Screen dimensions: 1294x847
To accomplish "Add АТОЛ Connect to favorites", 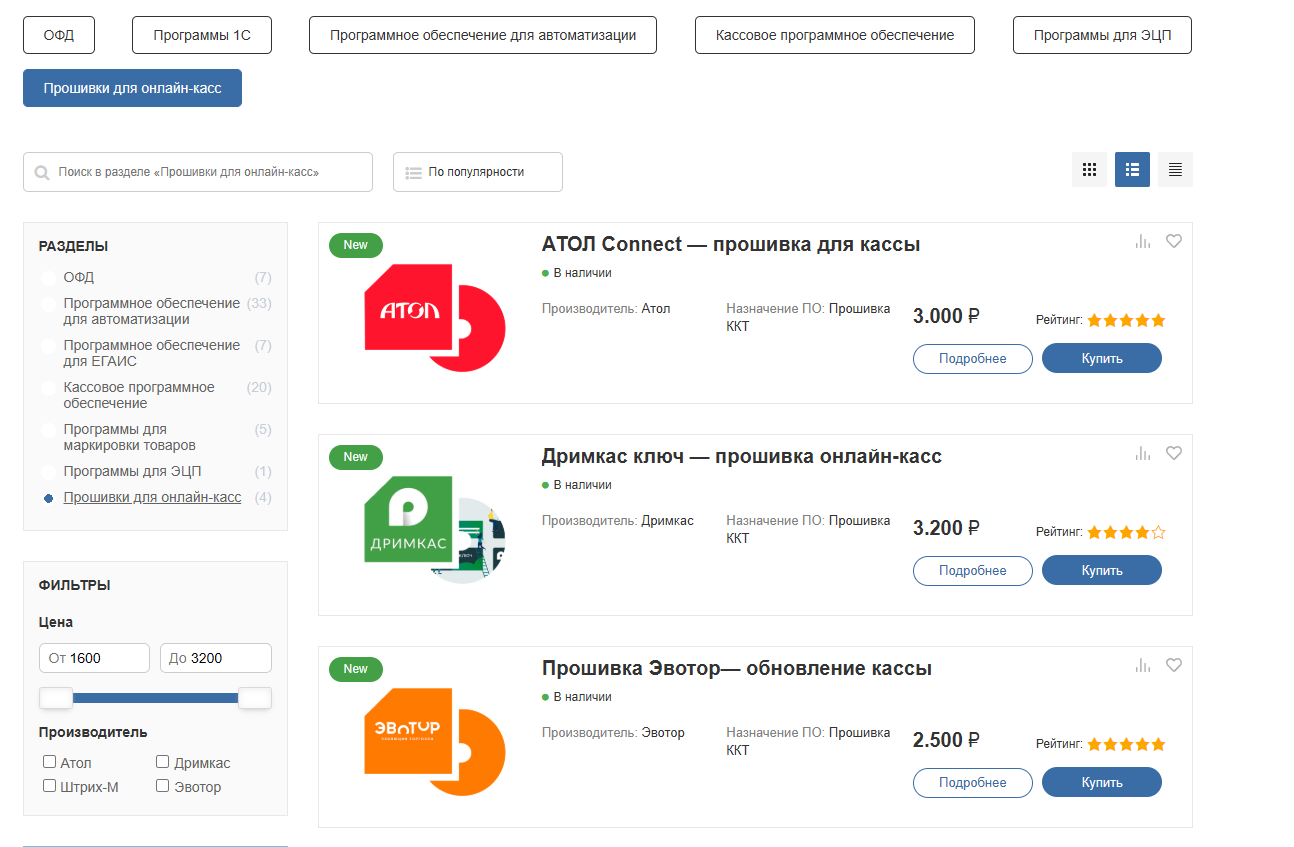I will 1174,241.
